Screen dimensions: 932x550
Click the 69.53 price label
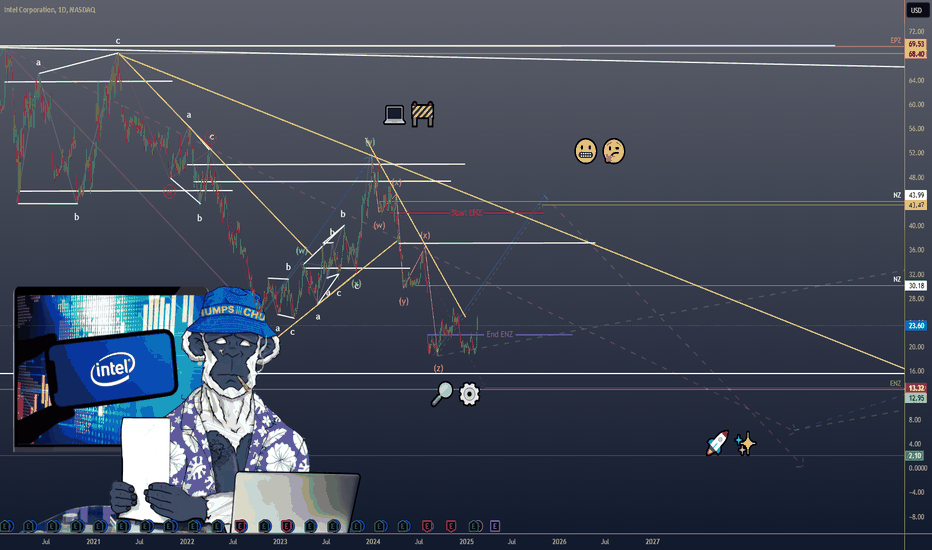coord(916,44)
